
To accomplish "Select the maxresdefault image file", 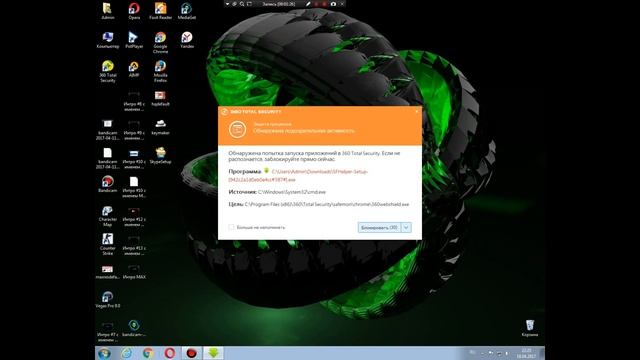I will 108,272.
